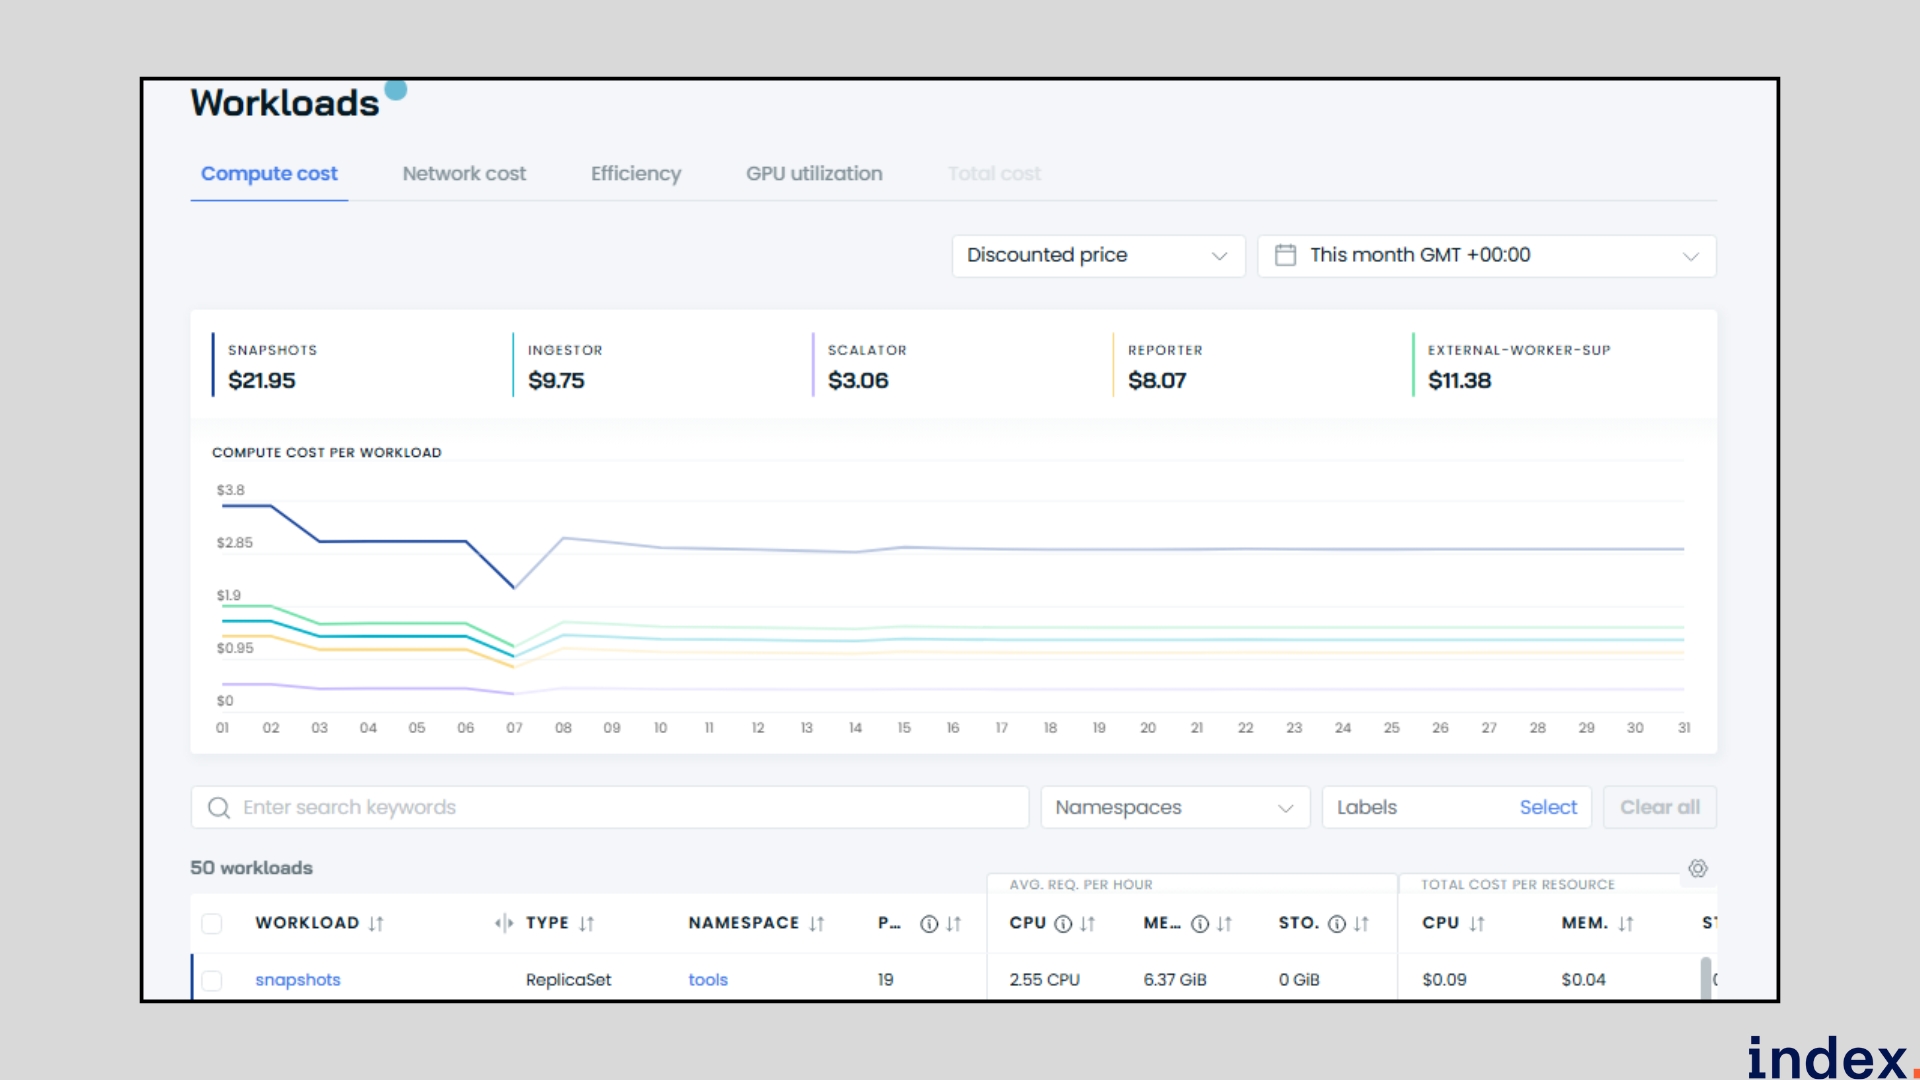Viewport: 1920px width, 1080px height.
Task: Click info icon next to avg CPU
Action: [1063, 923]
